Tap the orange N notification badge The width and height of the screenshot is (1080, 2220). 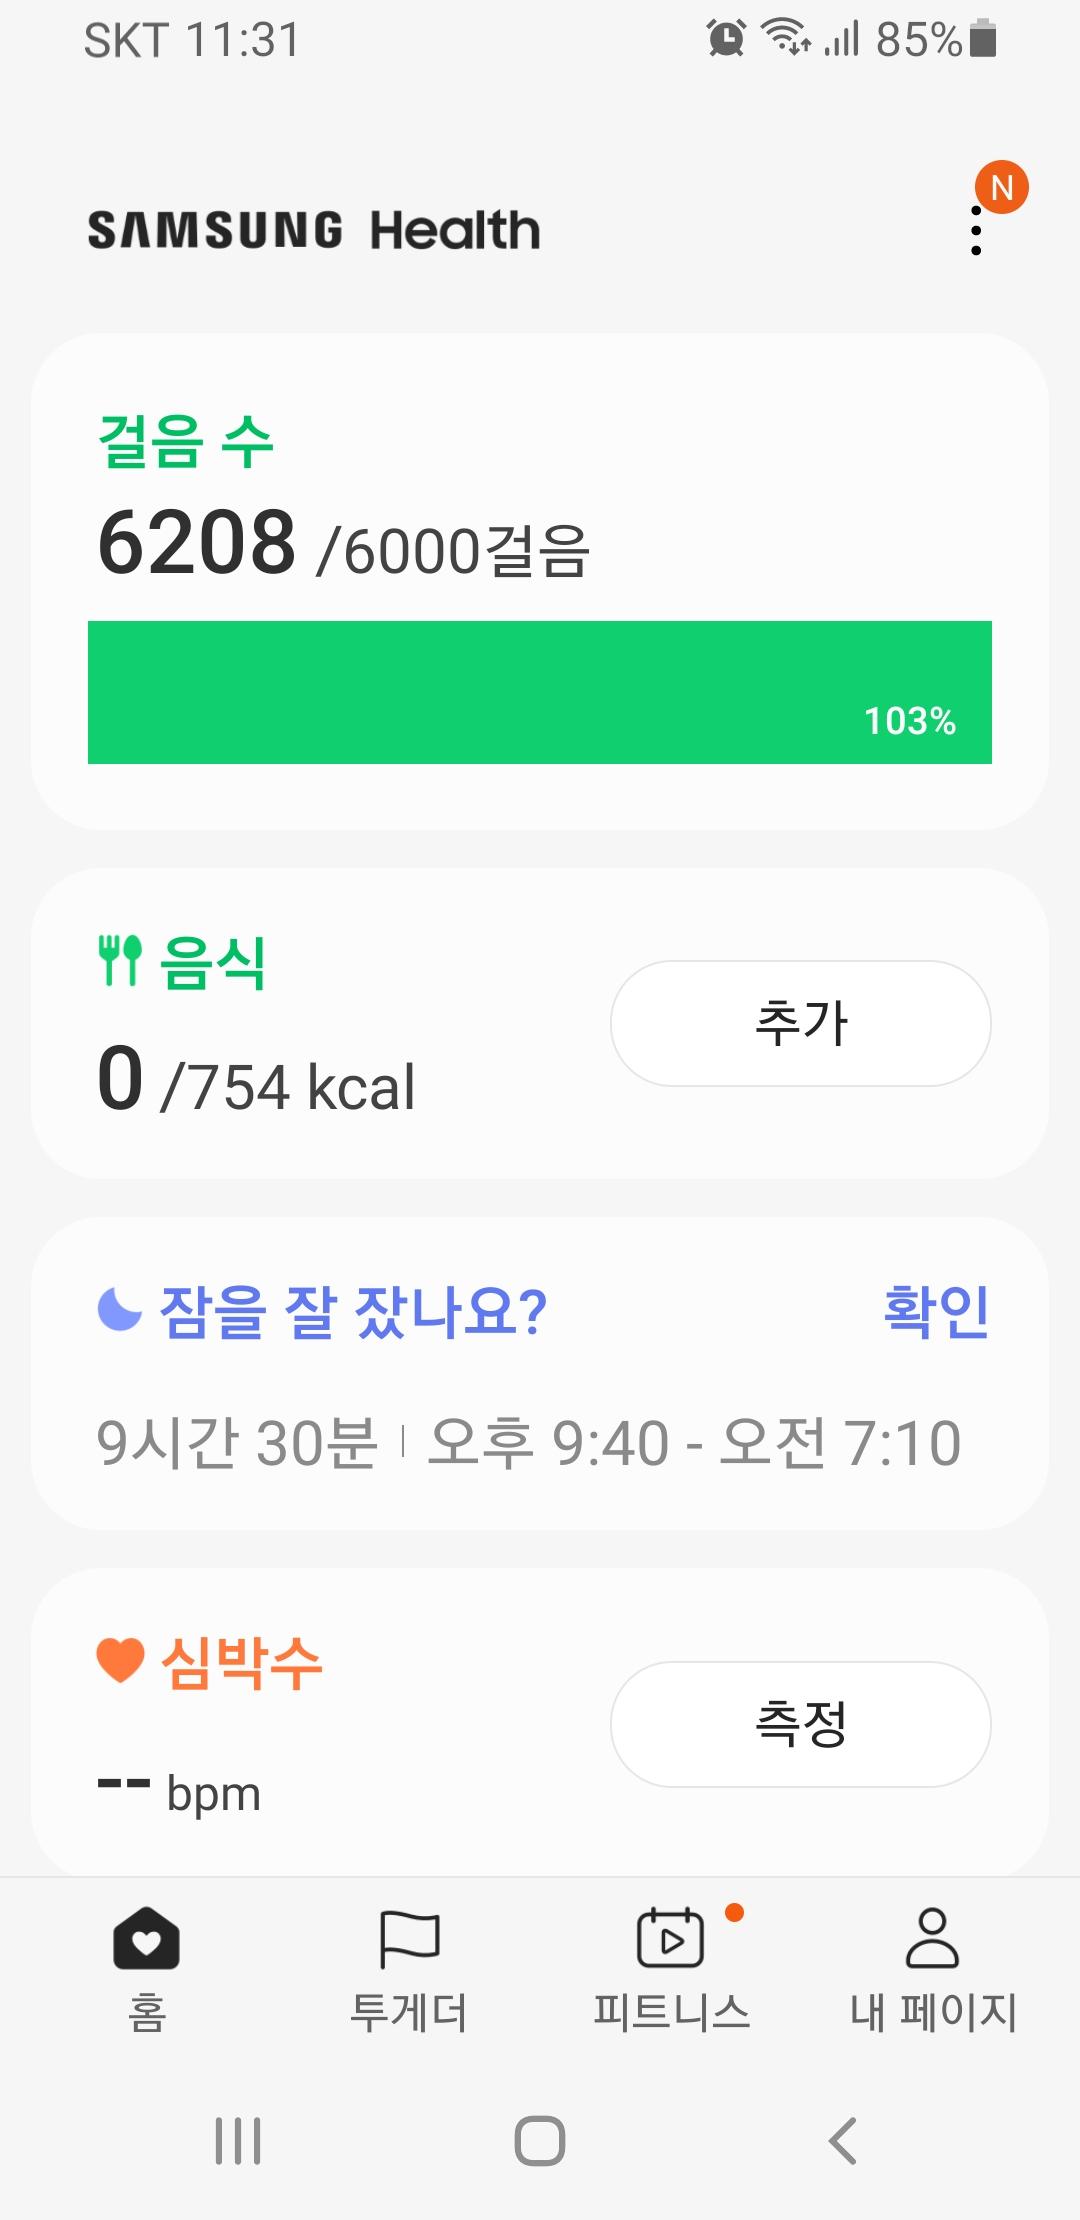pyautogui.click(x=1002, y=187)
